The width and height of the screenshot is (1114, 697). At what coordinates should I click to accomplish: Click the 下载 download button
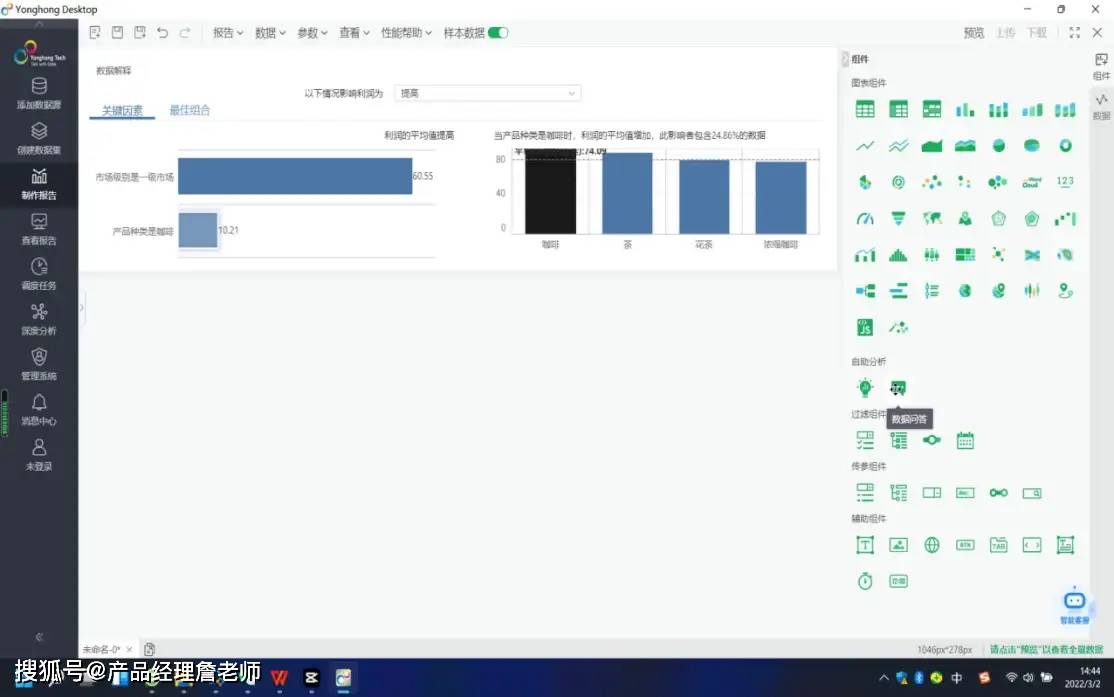point(1037,32)
